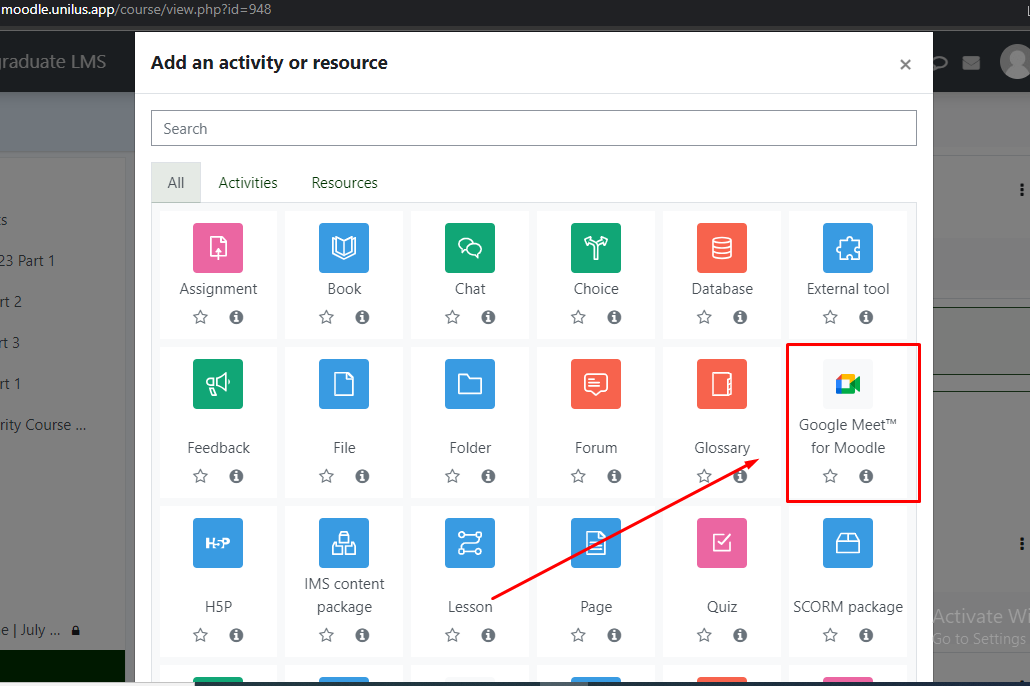
Task: Star the Assignment activity as favourite
Action: (200, 317)
